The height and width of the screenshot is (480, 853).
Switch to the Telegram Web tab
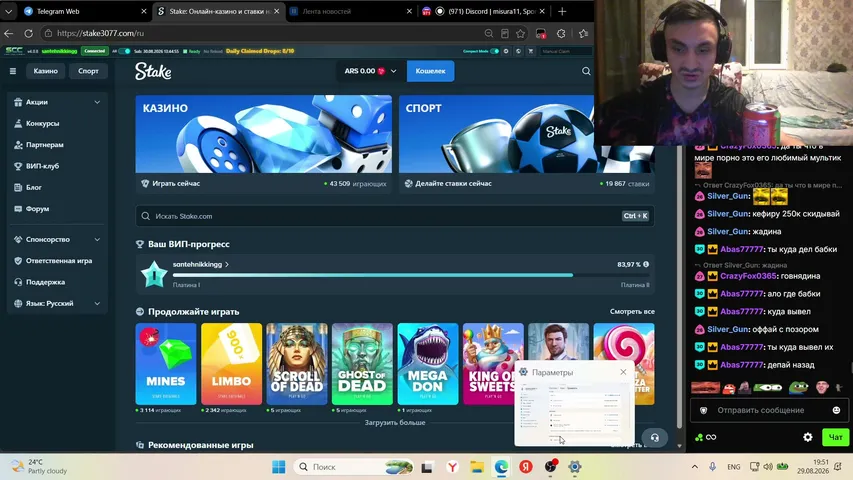click(x=84, y=11)
